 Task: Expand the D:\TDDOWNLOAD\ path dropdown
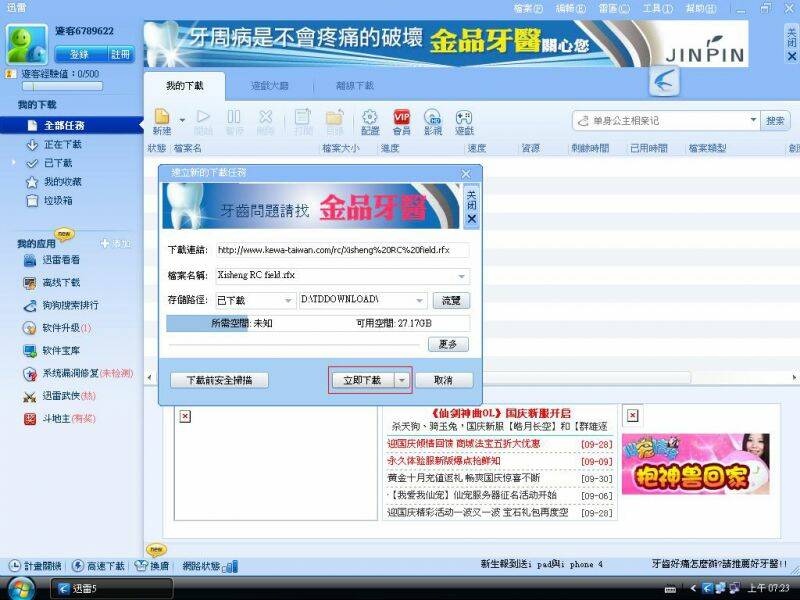421,300
